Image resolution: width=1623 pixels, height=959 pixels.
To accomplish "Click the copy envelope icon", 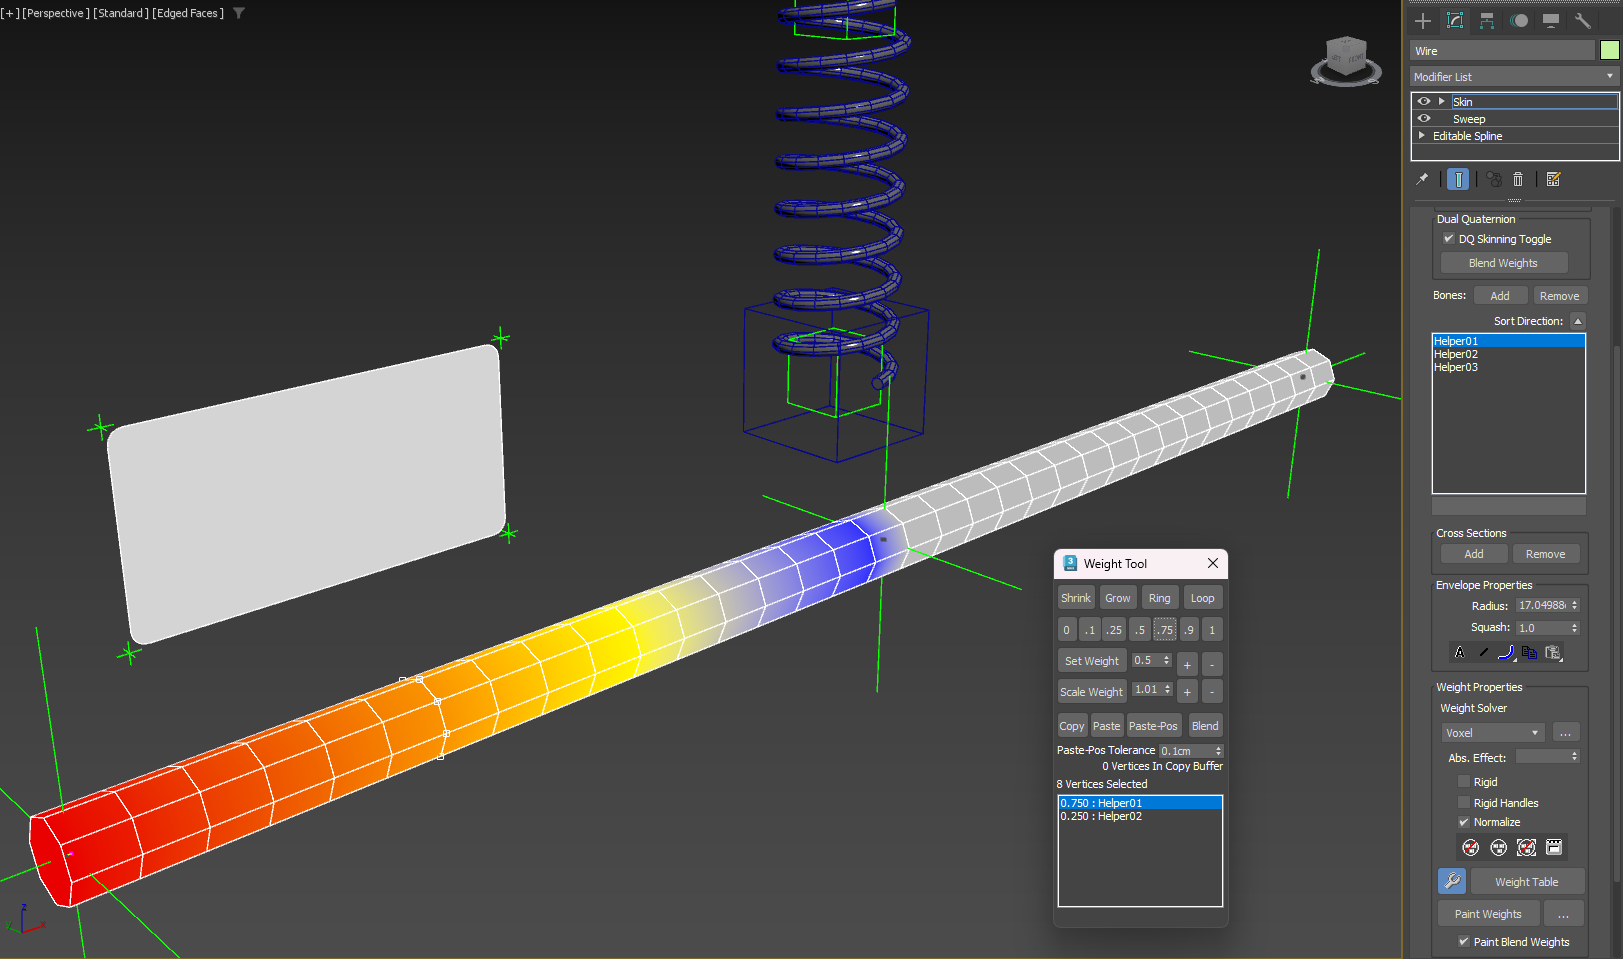I will click(x=1529, y=652).
